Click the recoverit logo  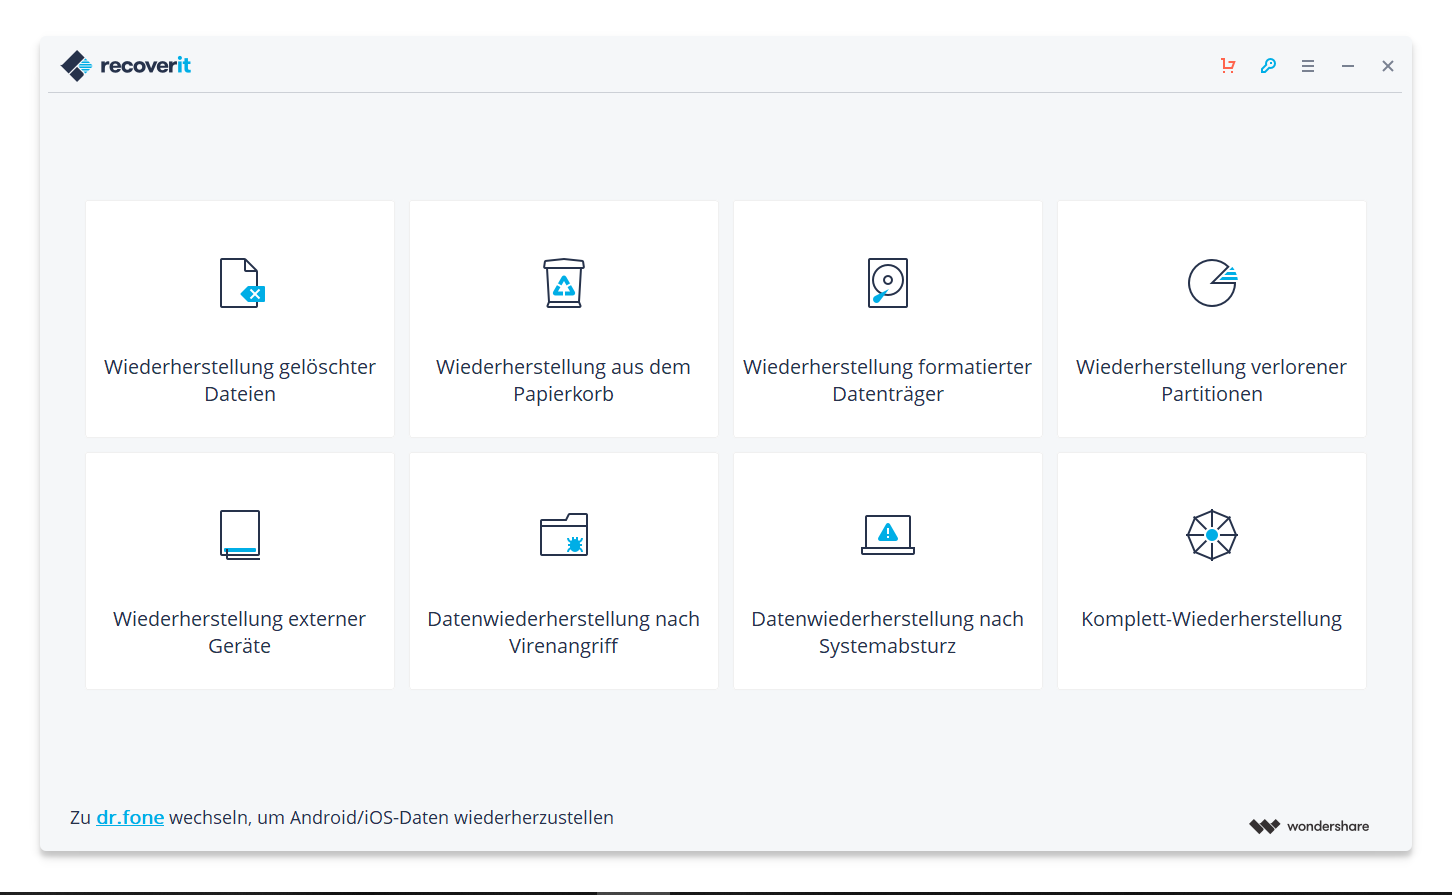pos(126,66)
